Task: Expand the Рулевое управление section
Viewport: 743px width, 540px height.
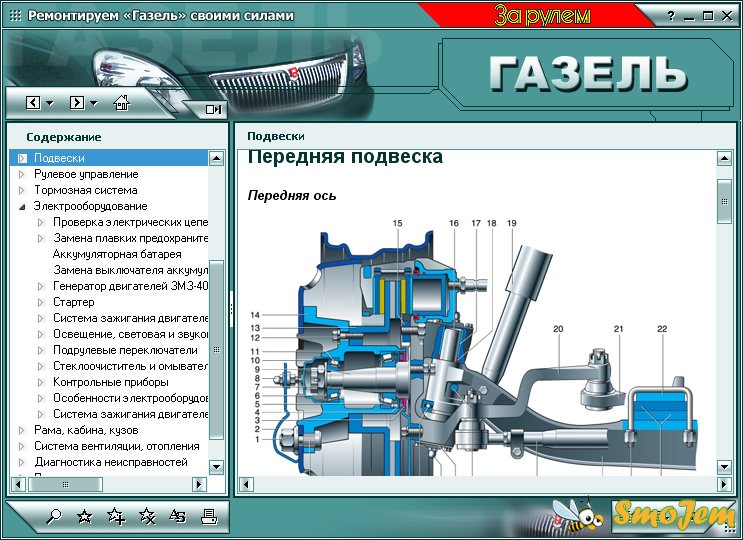Action: [21, 174]
